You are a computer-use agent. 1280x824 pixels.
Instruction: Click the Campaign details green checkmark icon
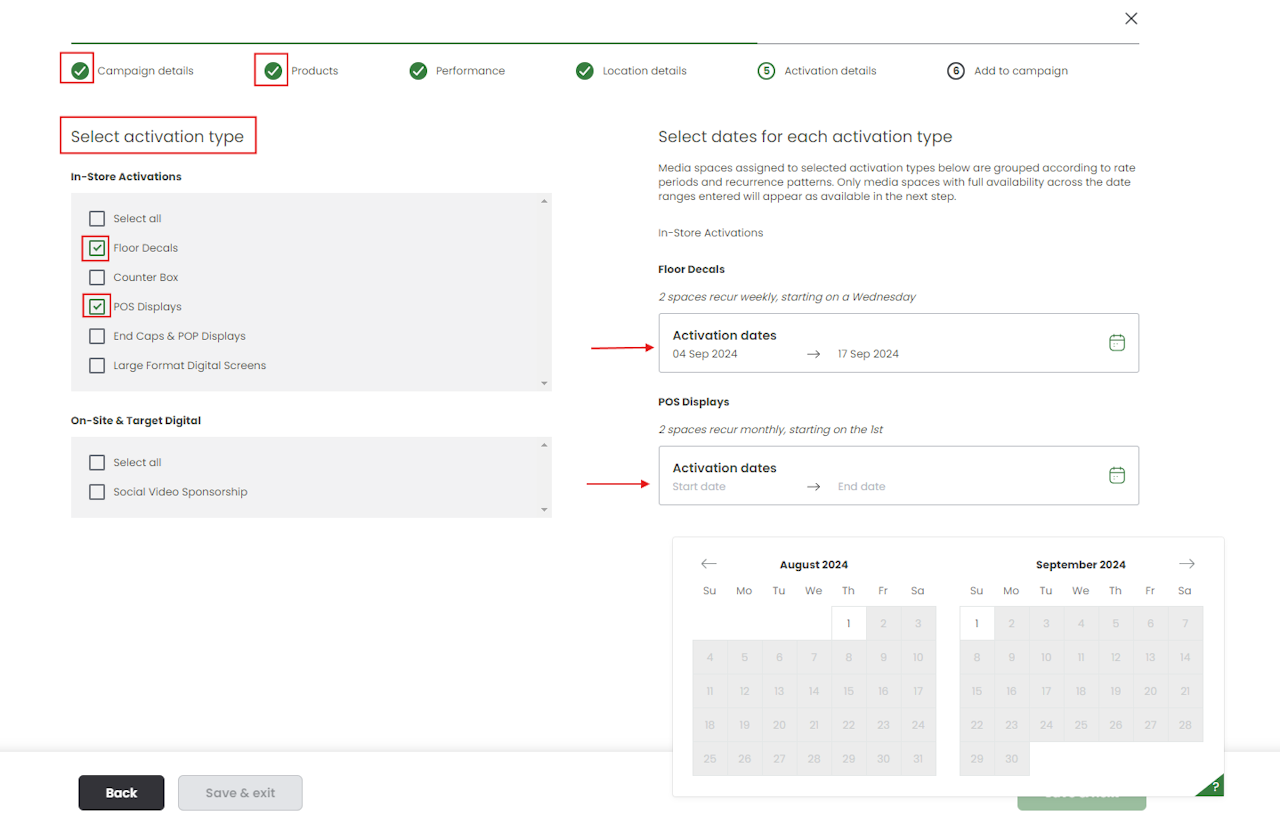click(80, 71)
